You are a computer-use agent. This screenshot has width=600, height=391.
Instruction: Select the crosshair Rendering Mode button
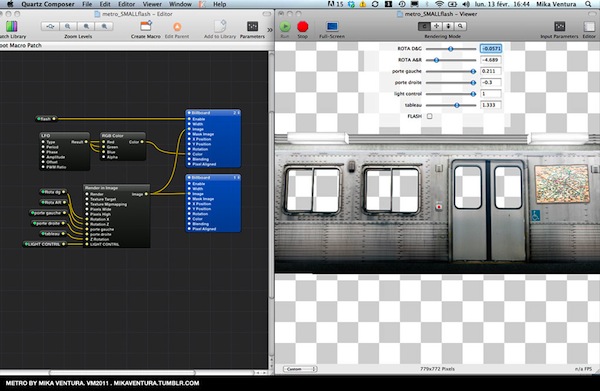(x=436, y=26)
